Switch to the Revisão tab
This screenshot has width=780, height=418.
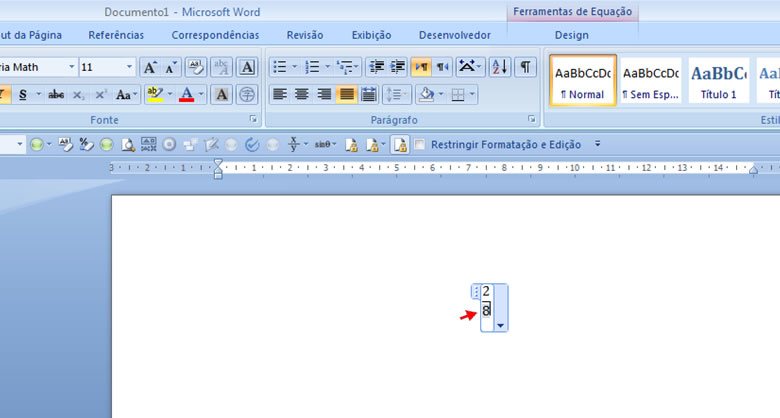(x=305, y=35)
